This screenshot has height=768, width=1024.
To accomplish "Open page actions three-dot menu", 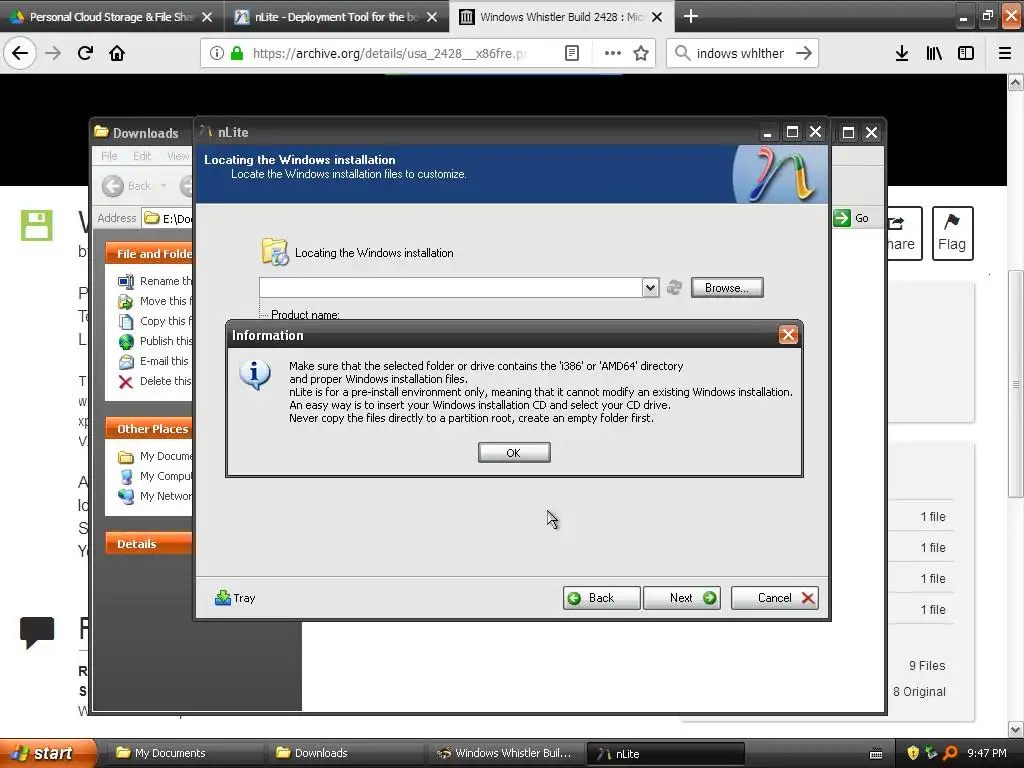I will [612, 53].
